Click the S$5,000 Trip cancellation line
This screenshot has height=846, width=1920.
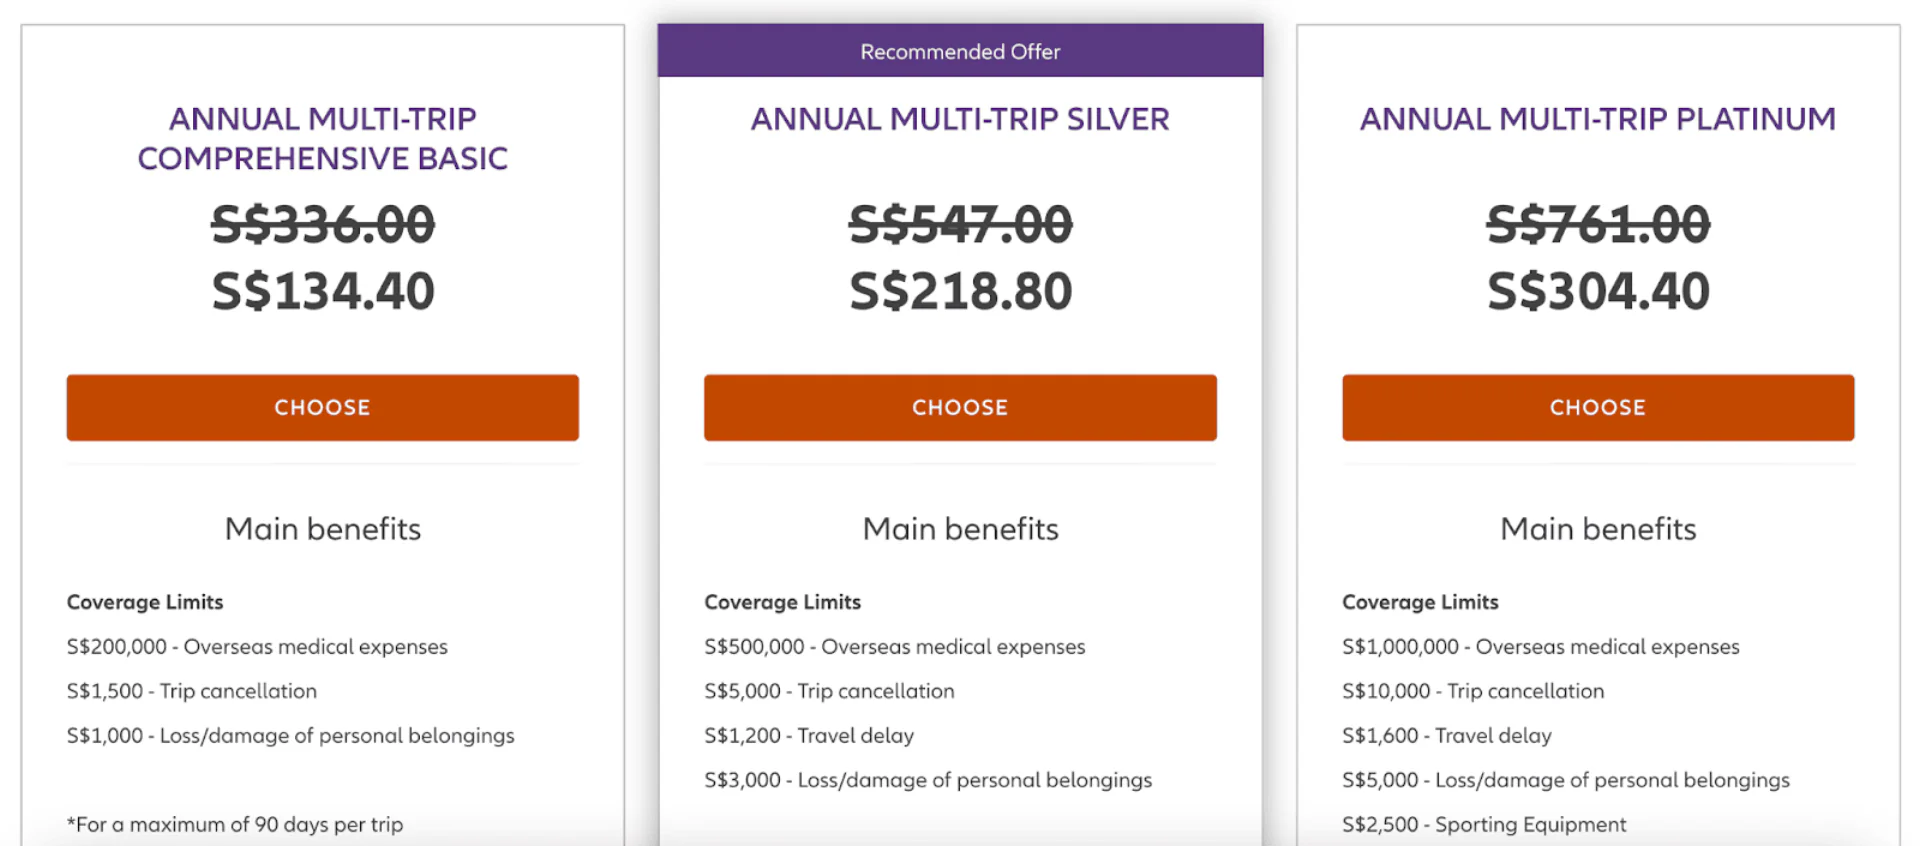pyautogui.click(x=829, y=691)
